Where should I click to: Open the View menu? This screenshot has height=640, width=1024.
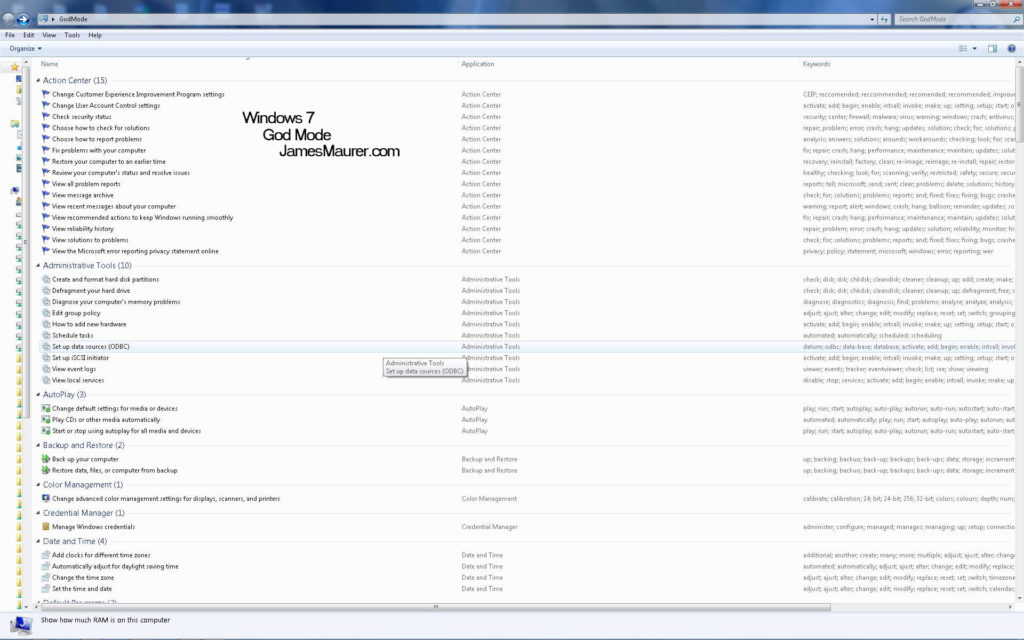coord(48,34)
